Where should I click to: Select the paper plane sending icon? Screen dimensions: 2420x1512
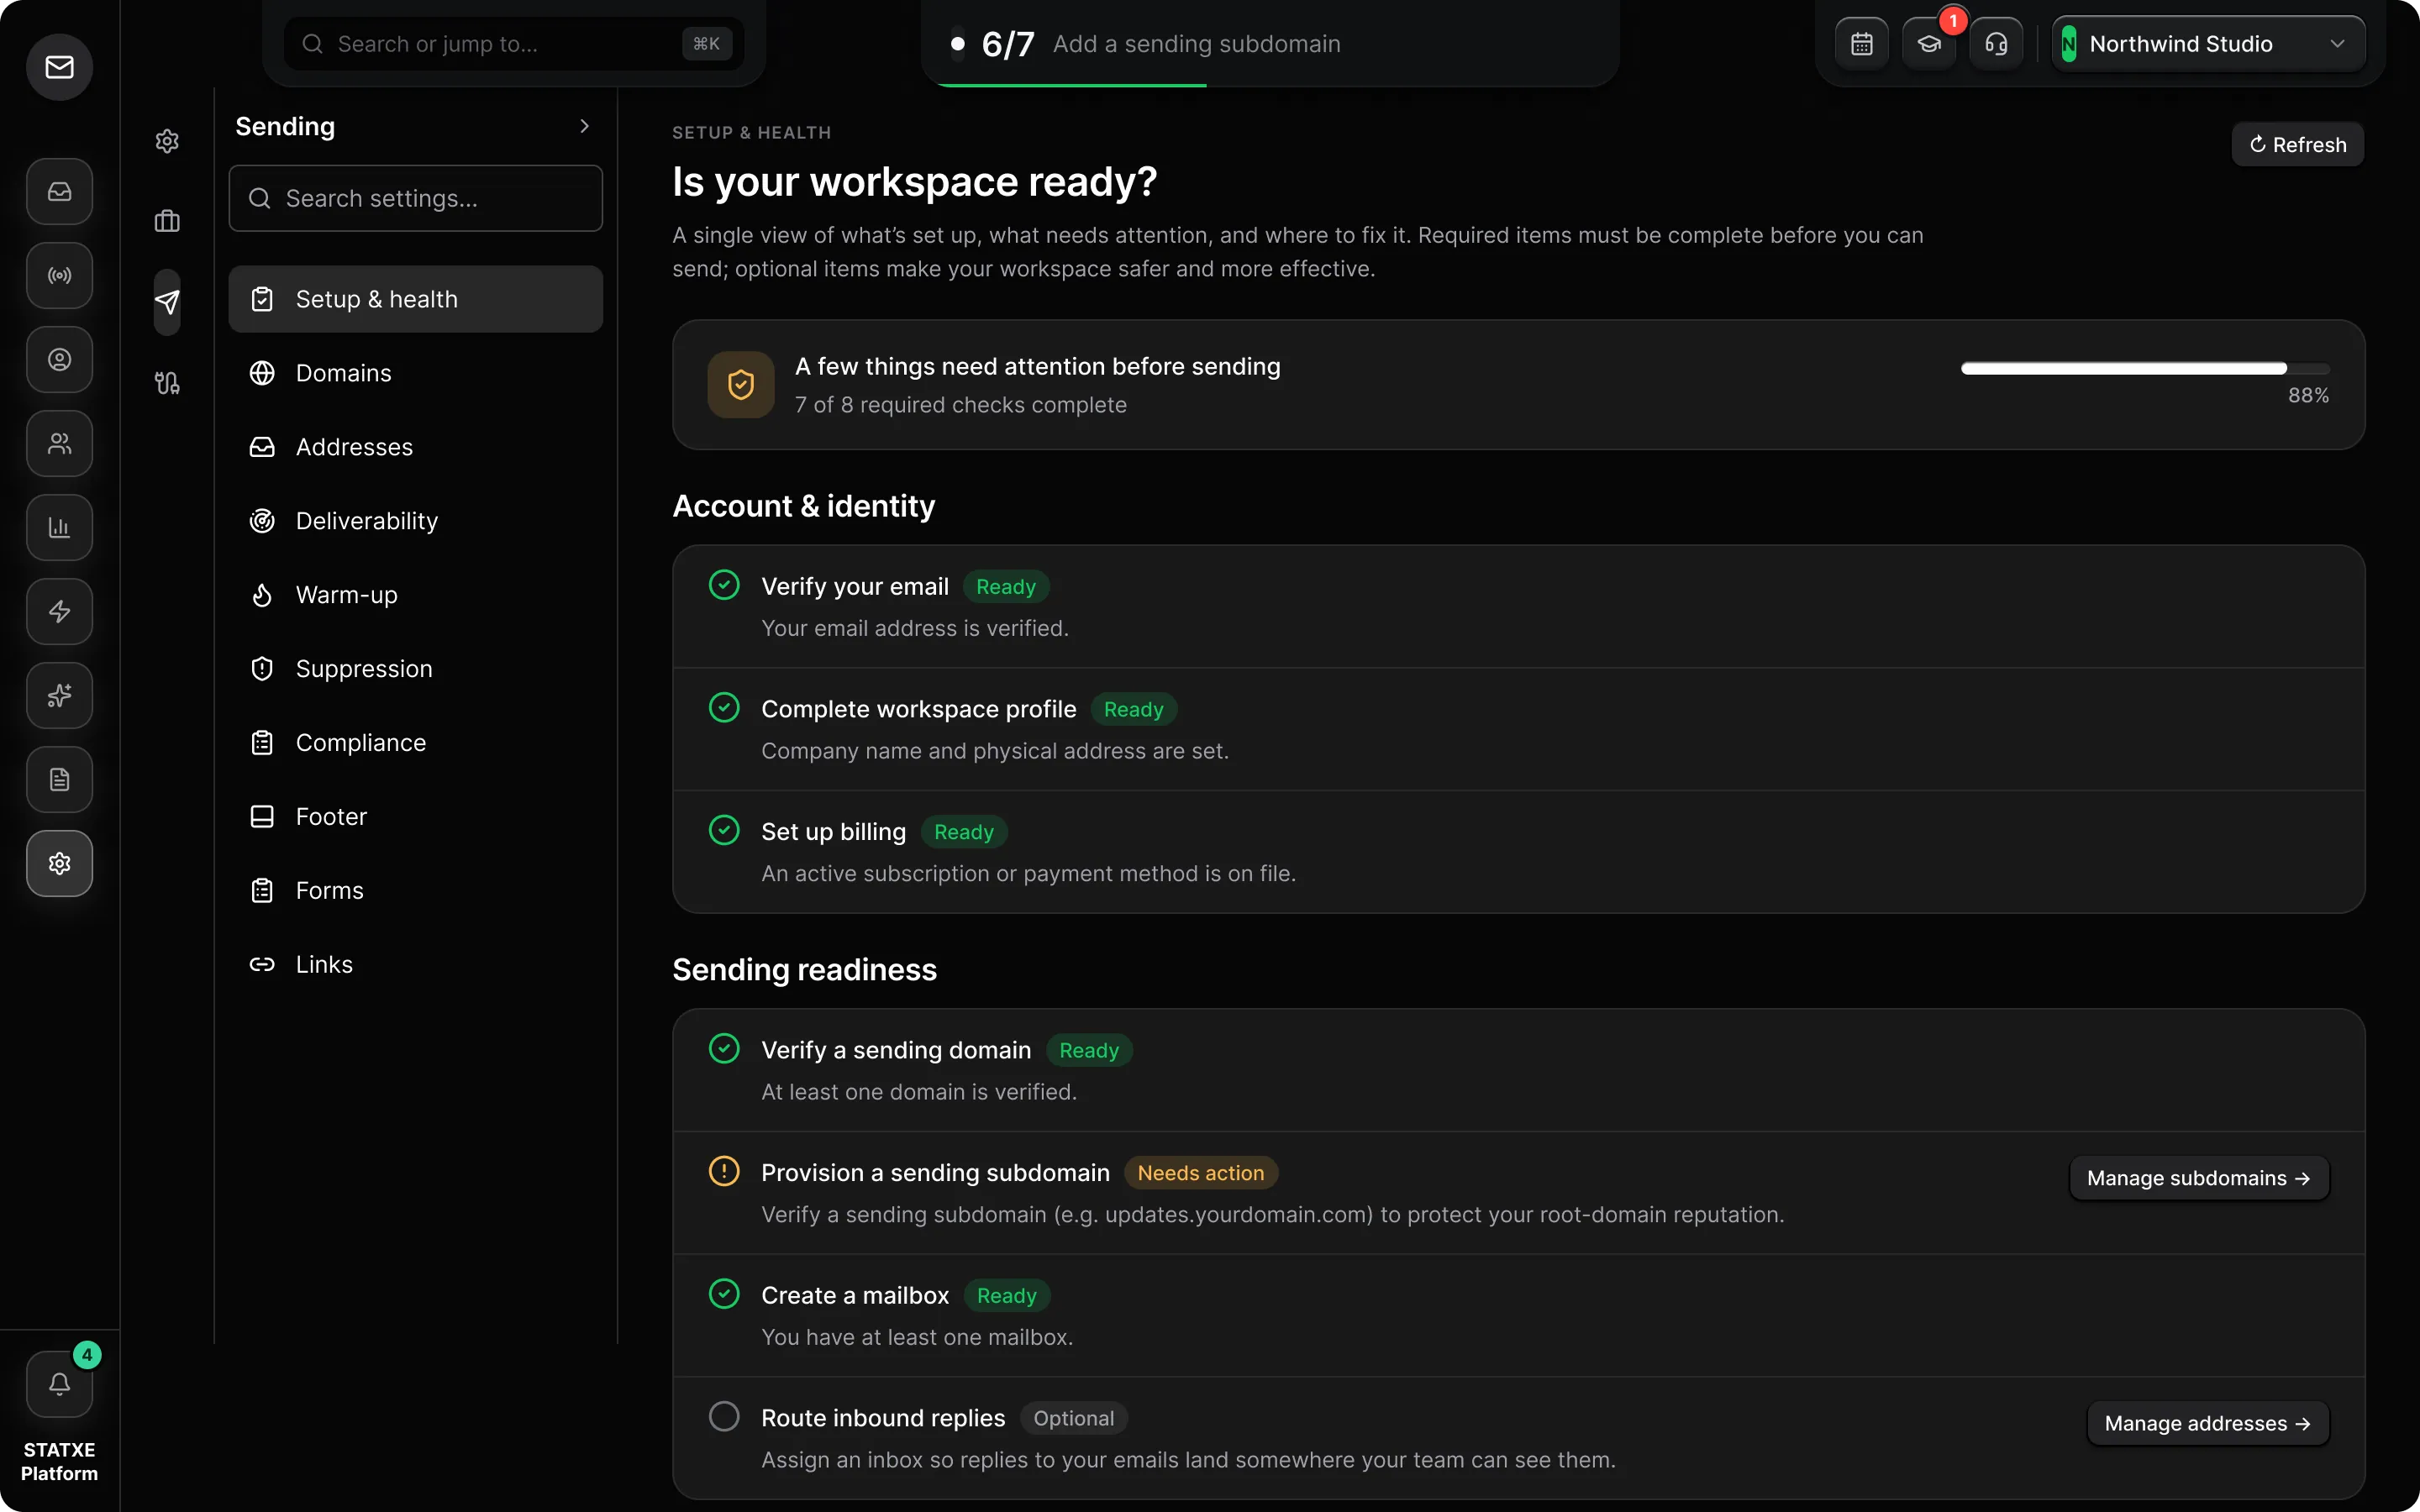coord(167,302)
